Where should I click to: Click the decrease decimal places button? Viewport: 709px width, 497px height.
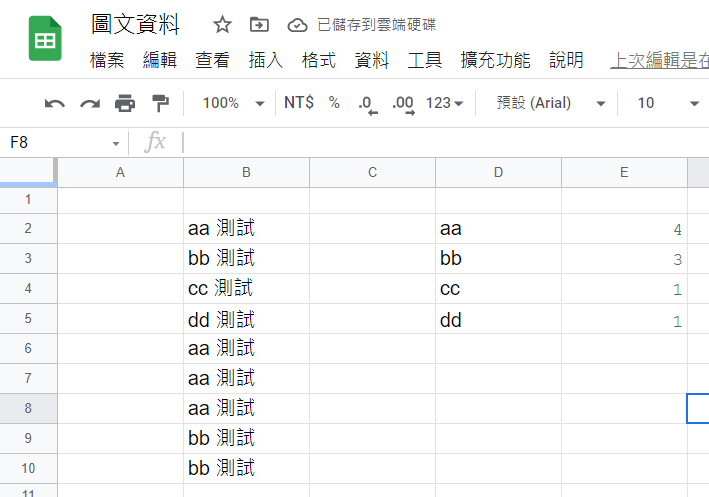[368, 104]
